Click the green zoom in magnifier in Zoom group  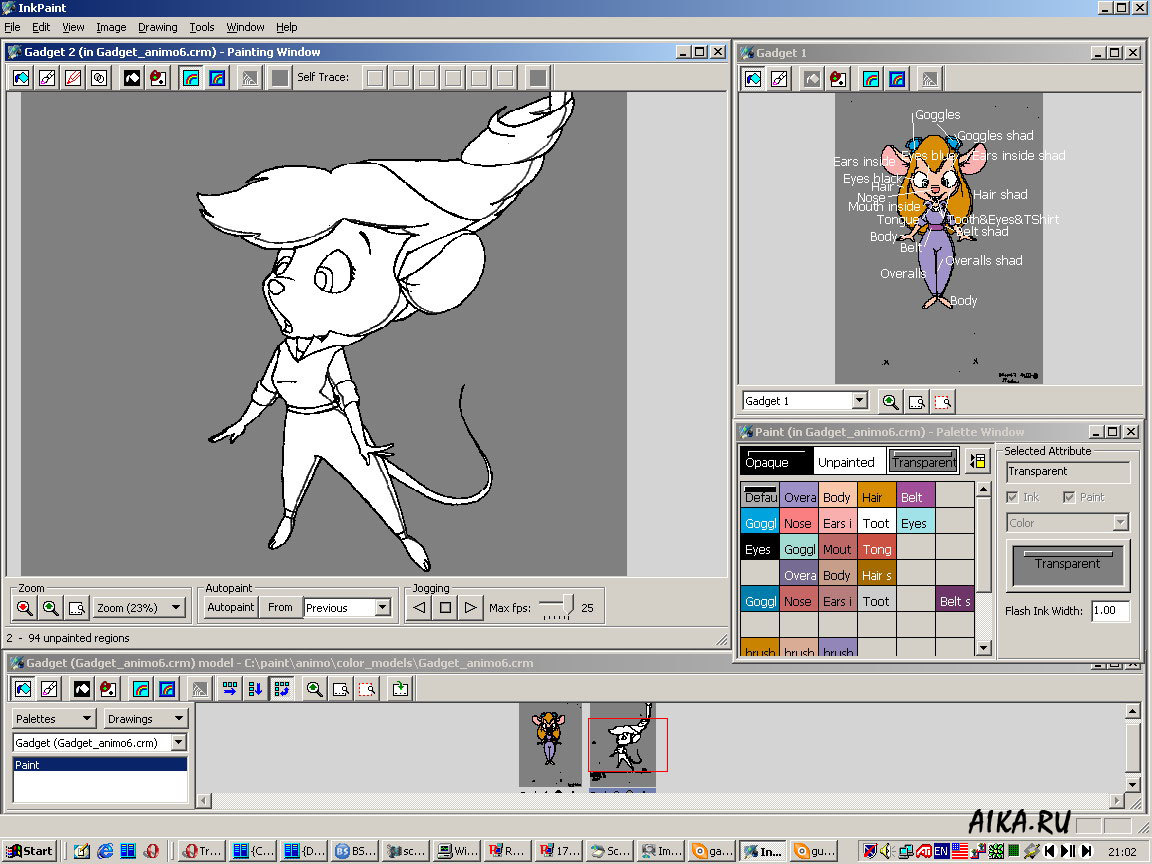(x=50, y=608)
